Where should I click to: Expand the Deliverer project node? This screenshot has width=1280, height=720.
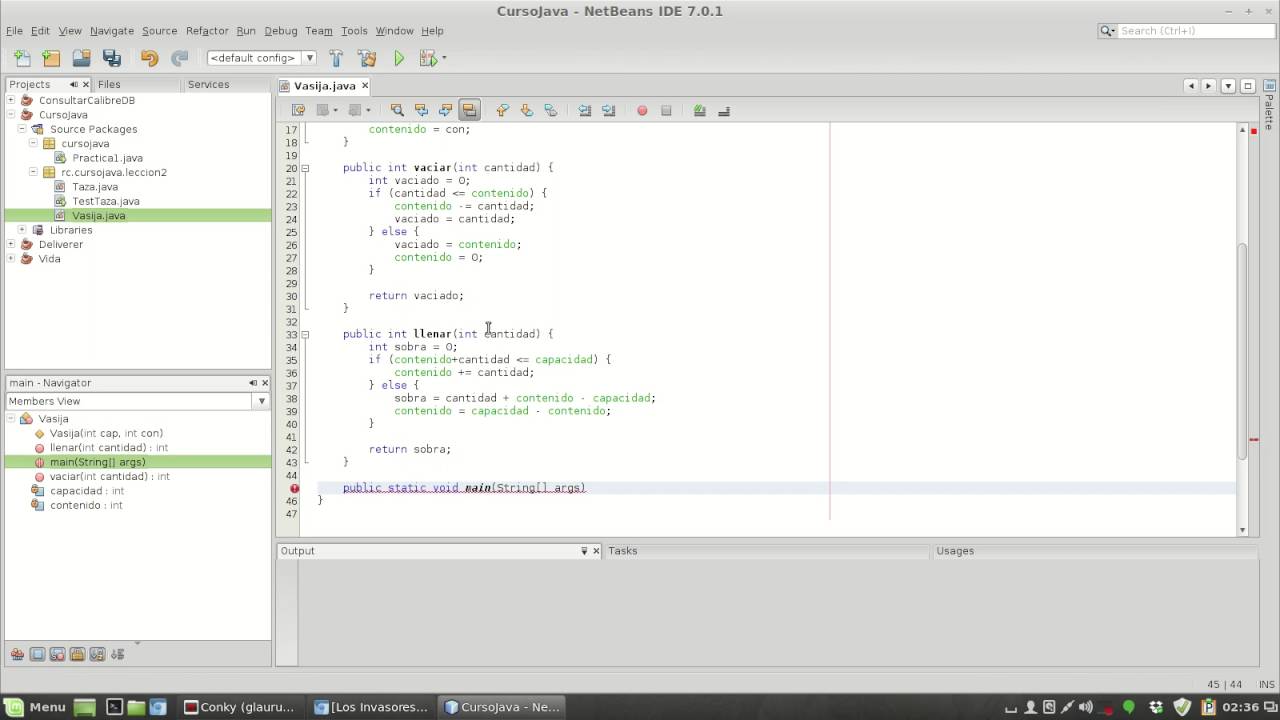[x=12, y=244]
